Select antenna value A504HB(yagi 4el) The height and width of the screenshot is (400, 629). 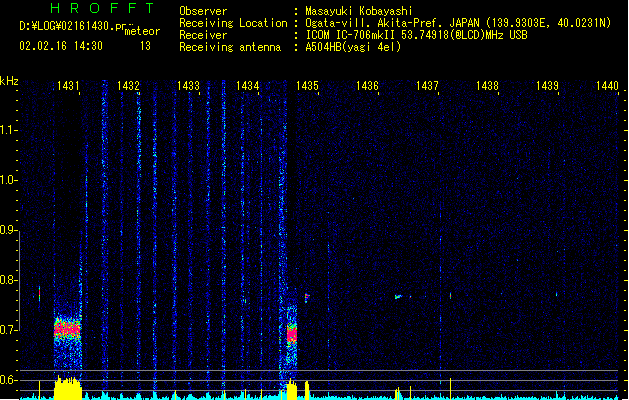(353, 47)
